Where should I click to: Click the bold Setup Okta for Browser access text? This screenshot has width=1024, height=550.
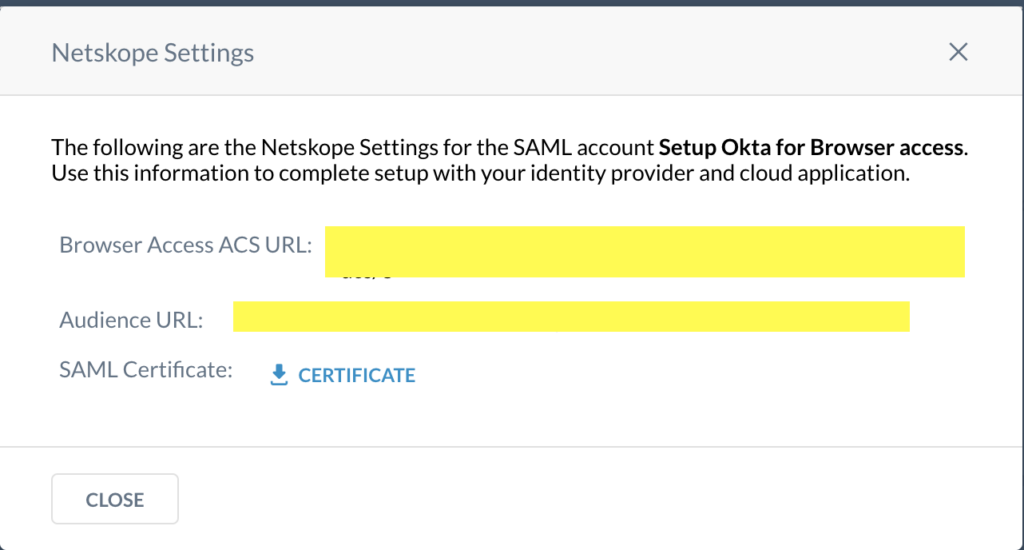(810, 148)
